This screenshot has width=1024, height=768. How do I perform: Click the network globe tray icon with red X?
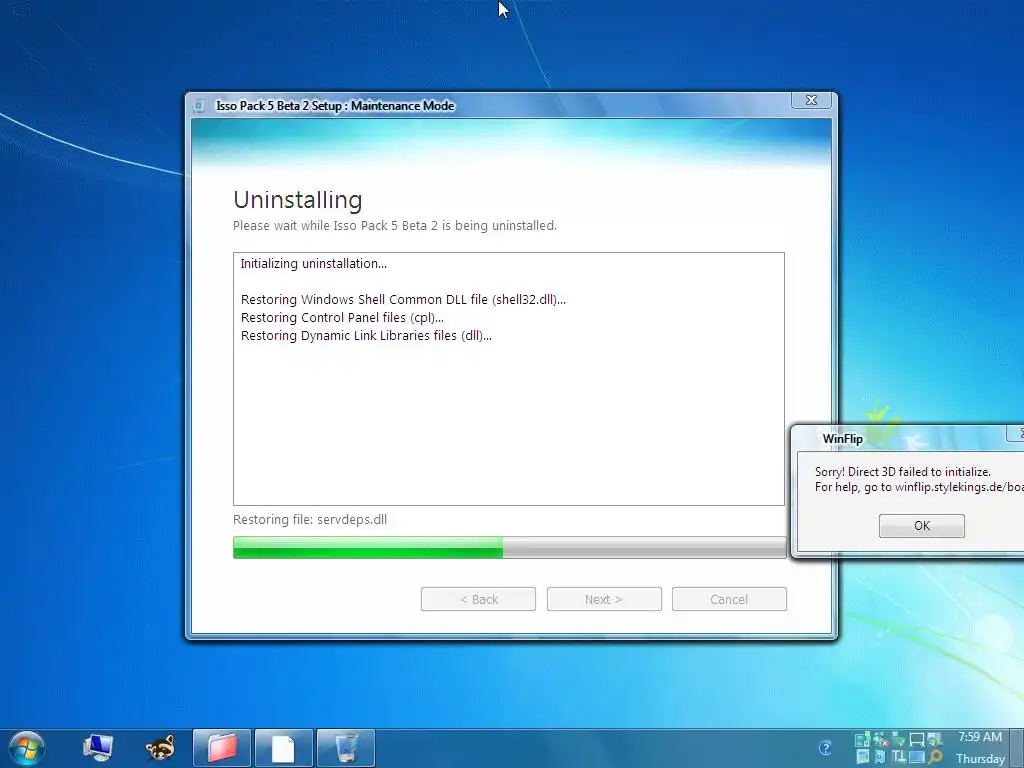point(880,740)
